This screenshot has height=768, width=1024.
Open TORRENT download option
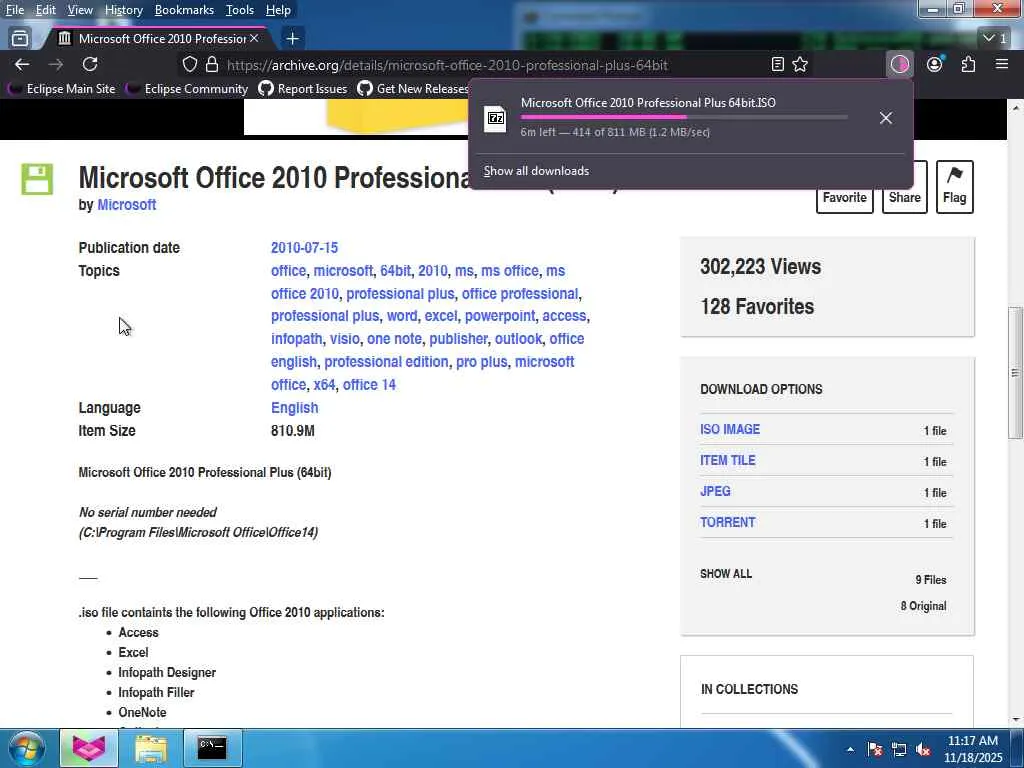[728, 522]
